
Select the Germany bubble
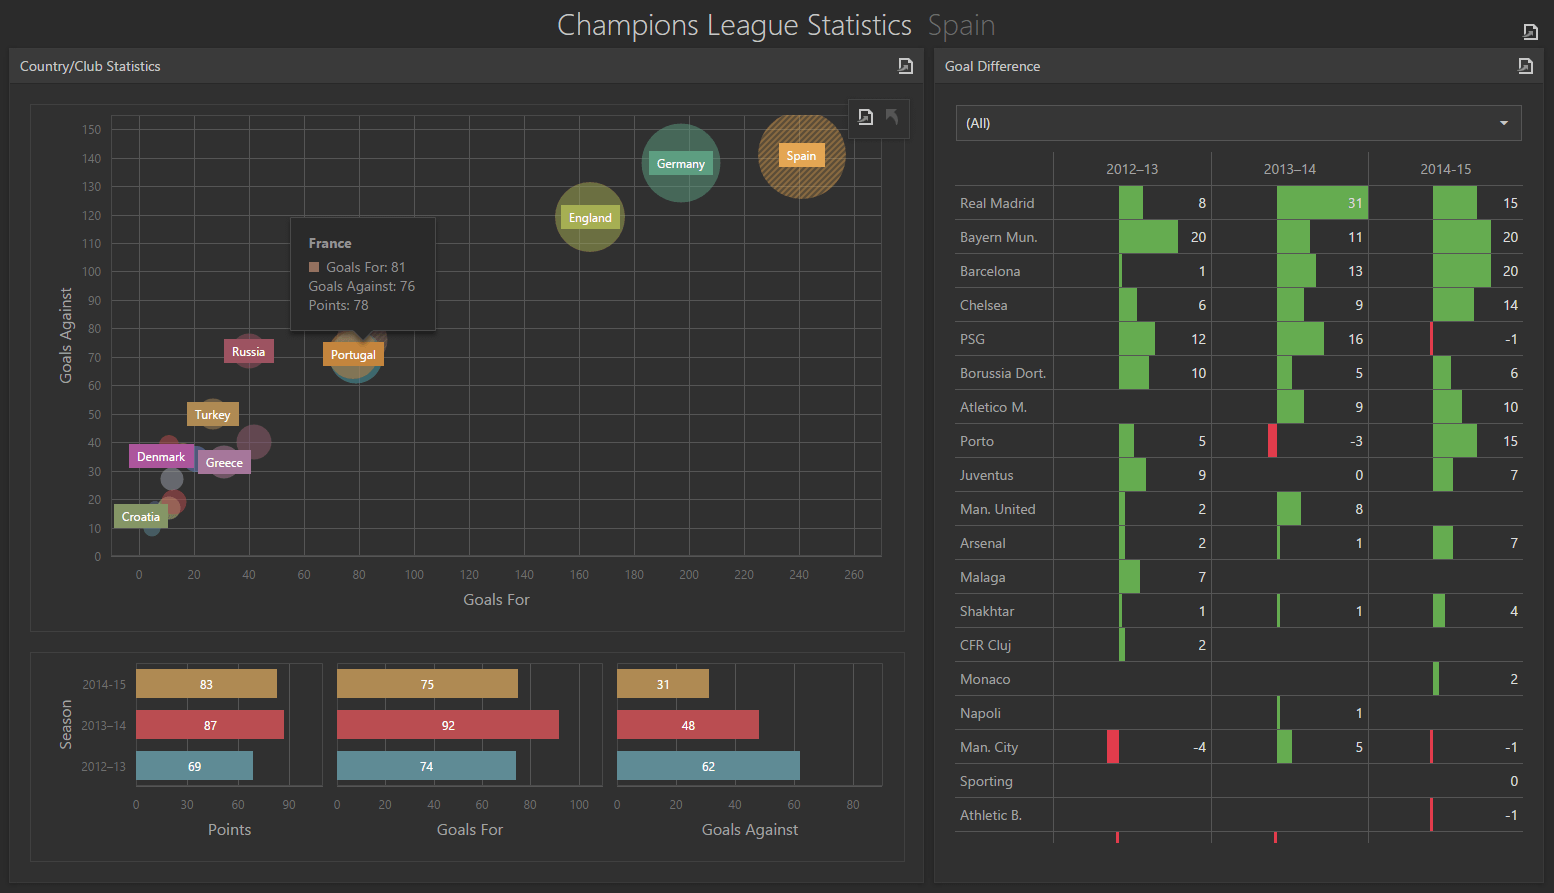coord(681,163)
